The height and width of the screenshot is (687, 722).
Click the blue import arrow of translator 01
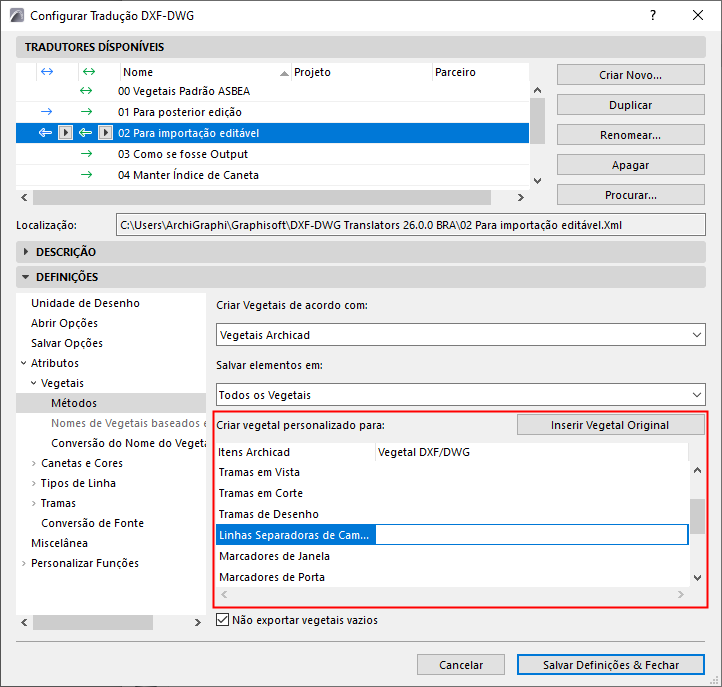[x=46, y=112]
